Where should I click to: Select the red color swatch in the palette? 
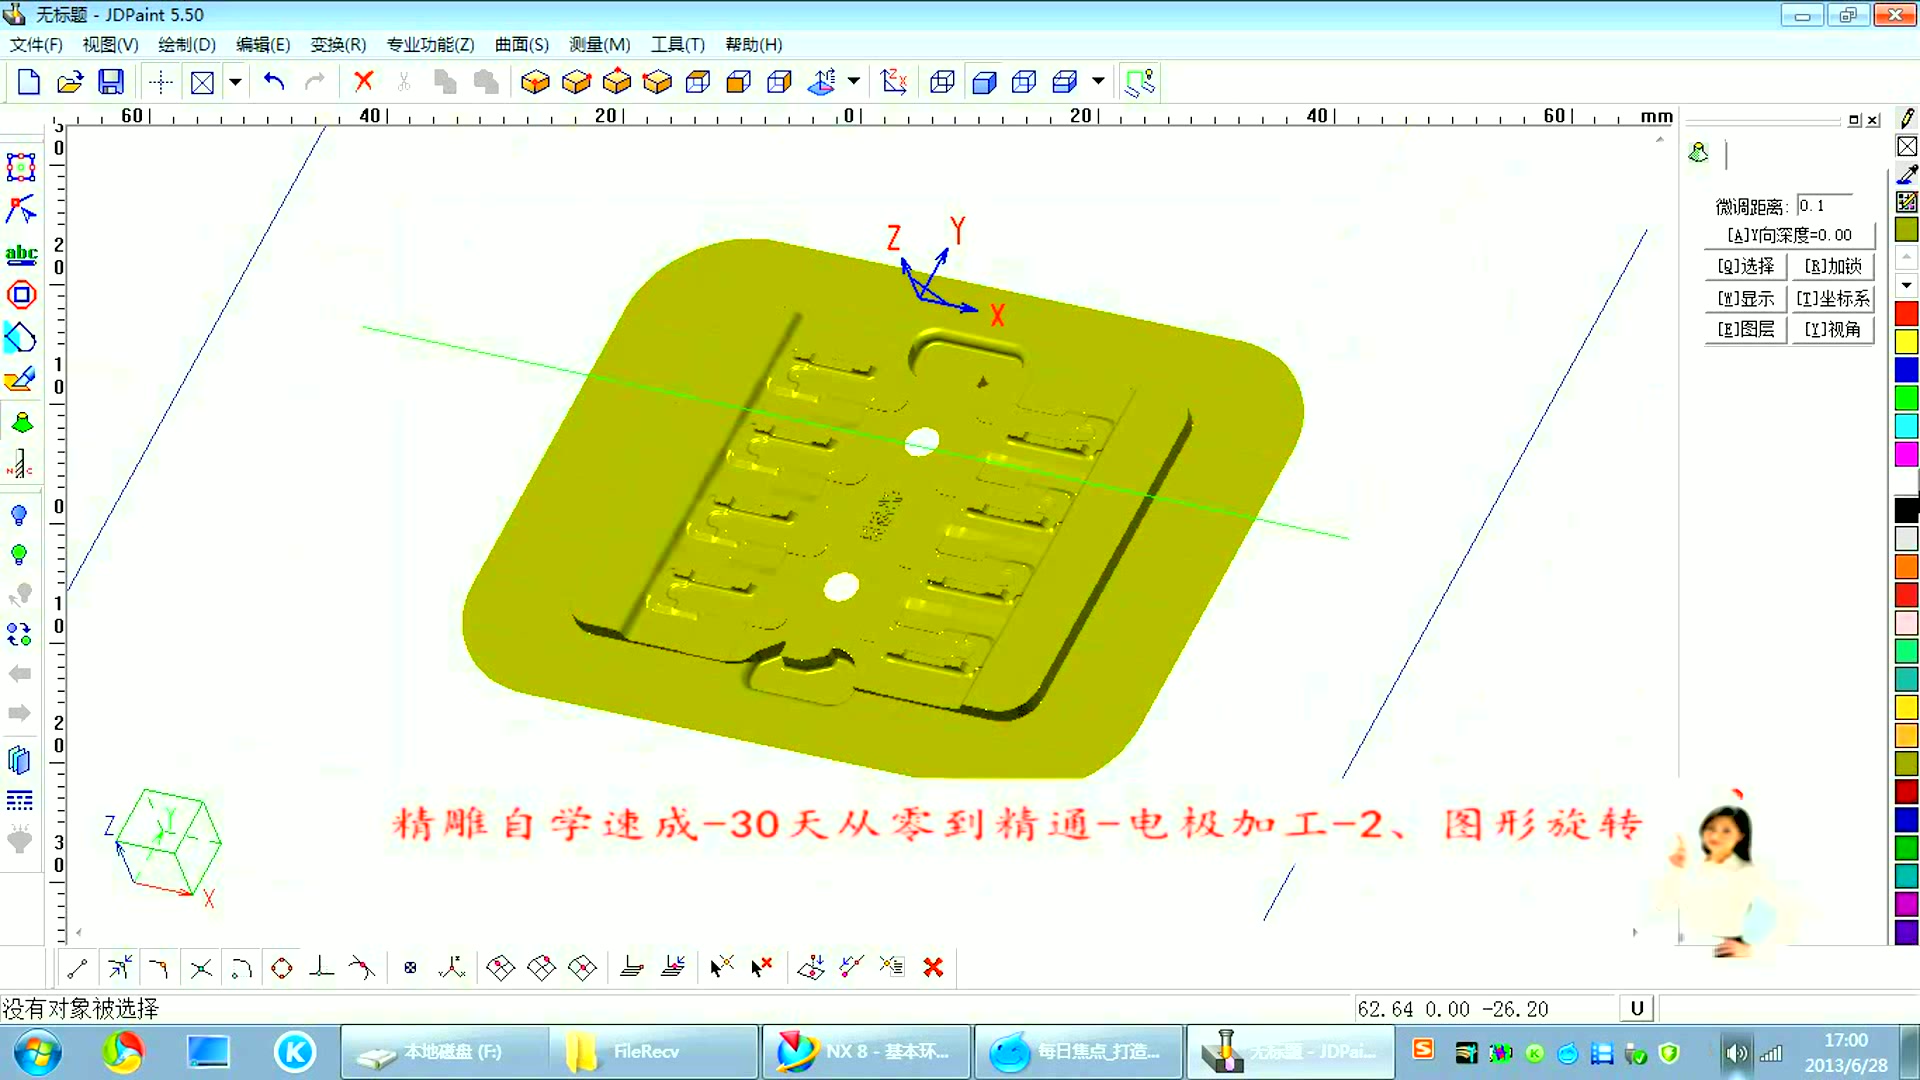[1905, 312]
